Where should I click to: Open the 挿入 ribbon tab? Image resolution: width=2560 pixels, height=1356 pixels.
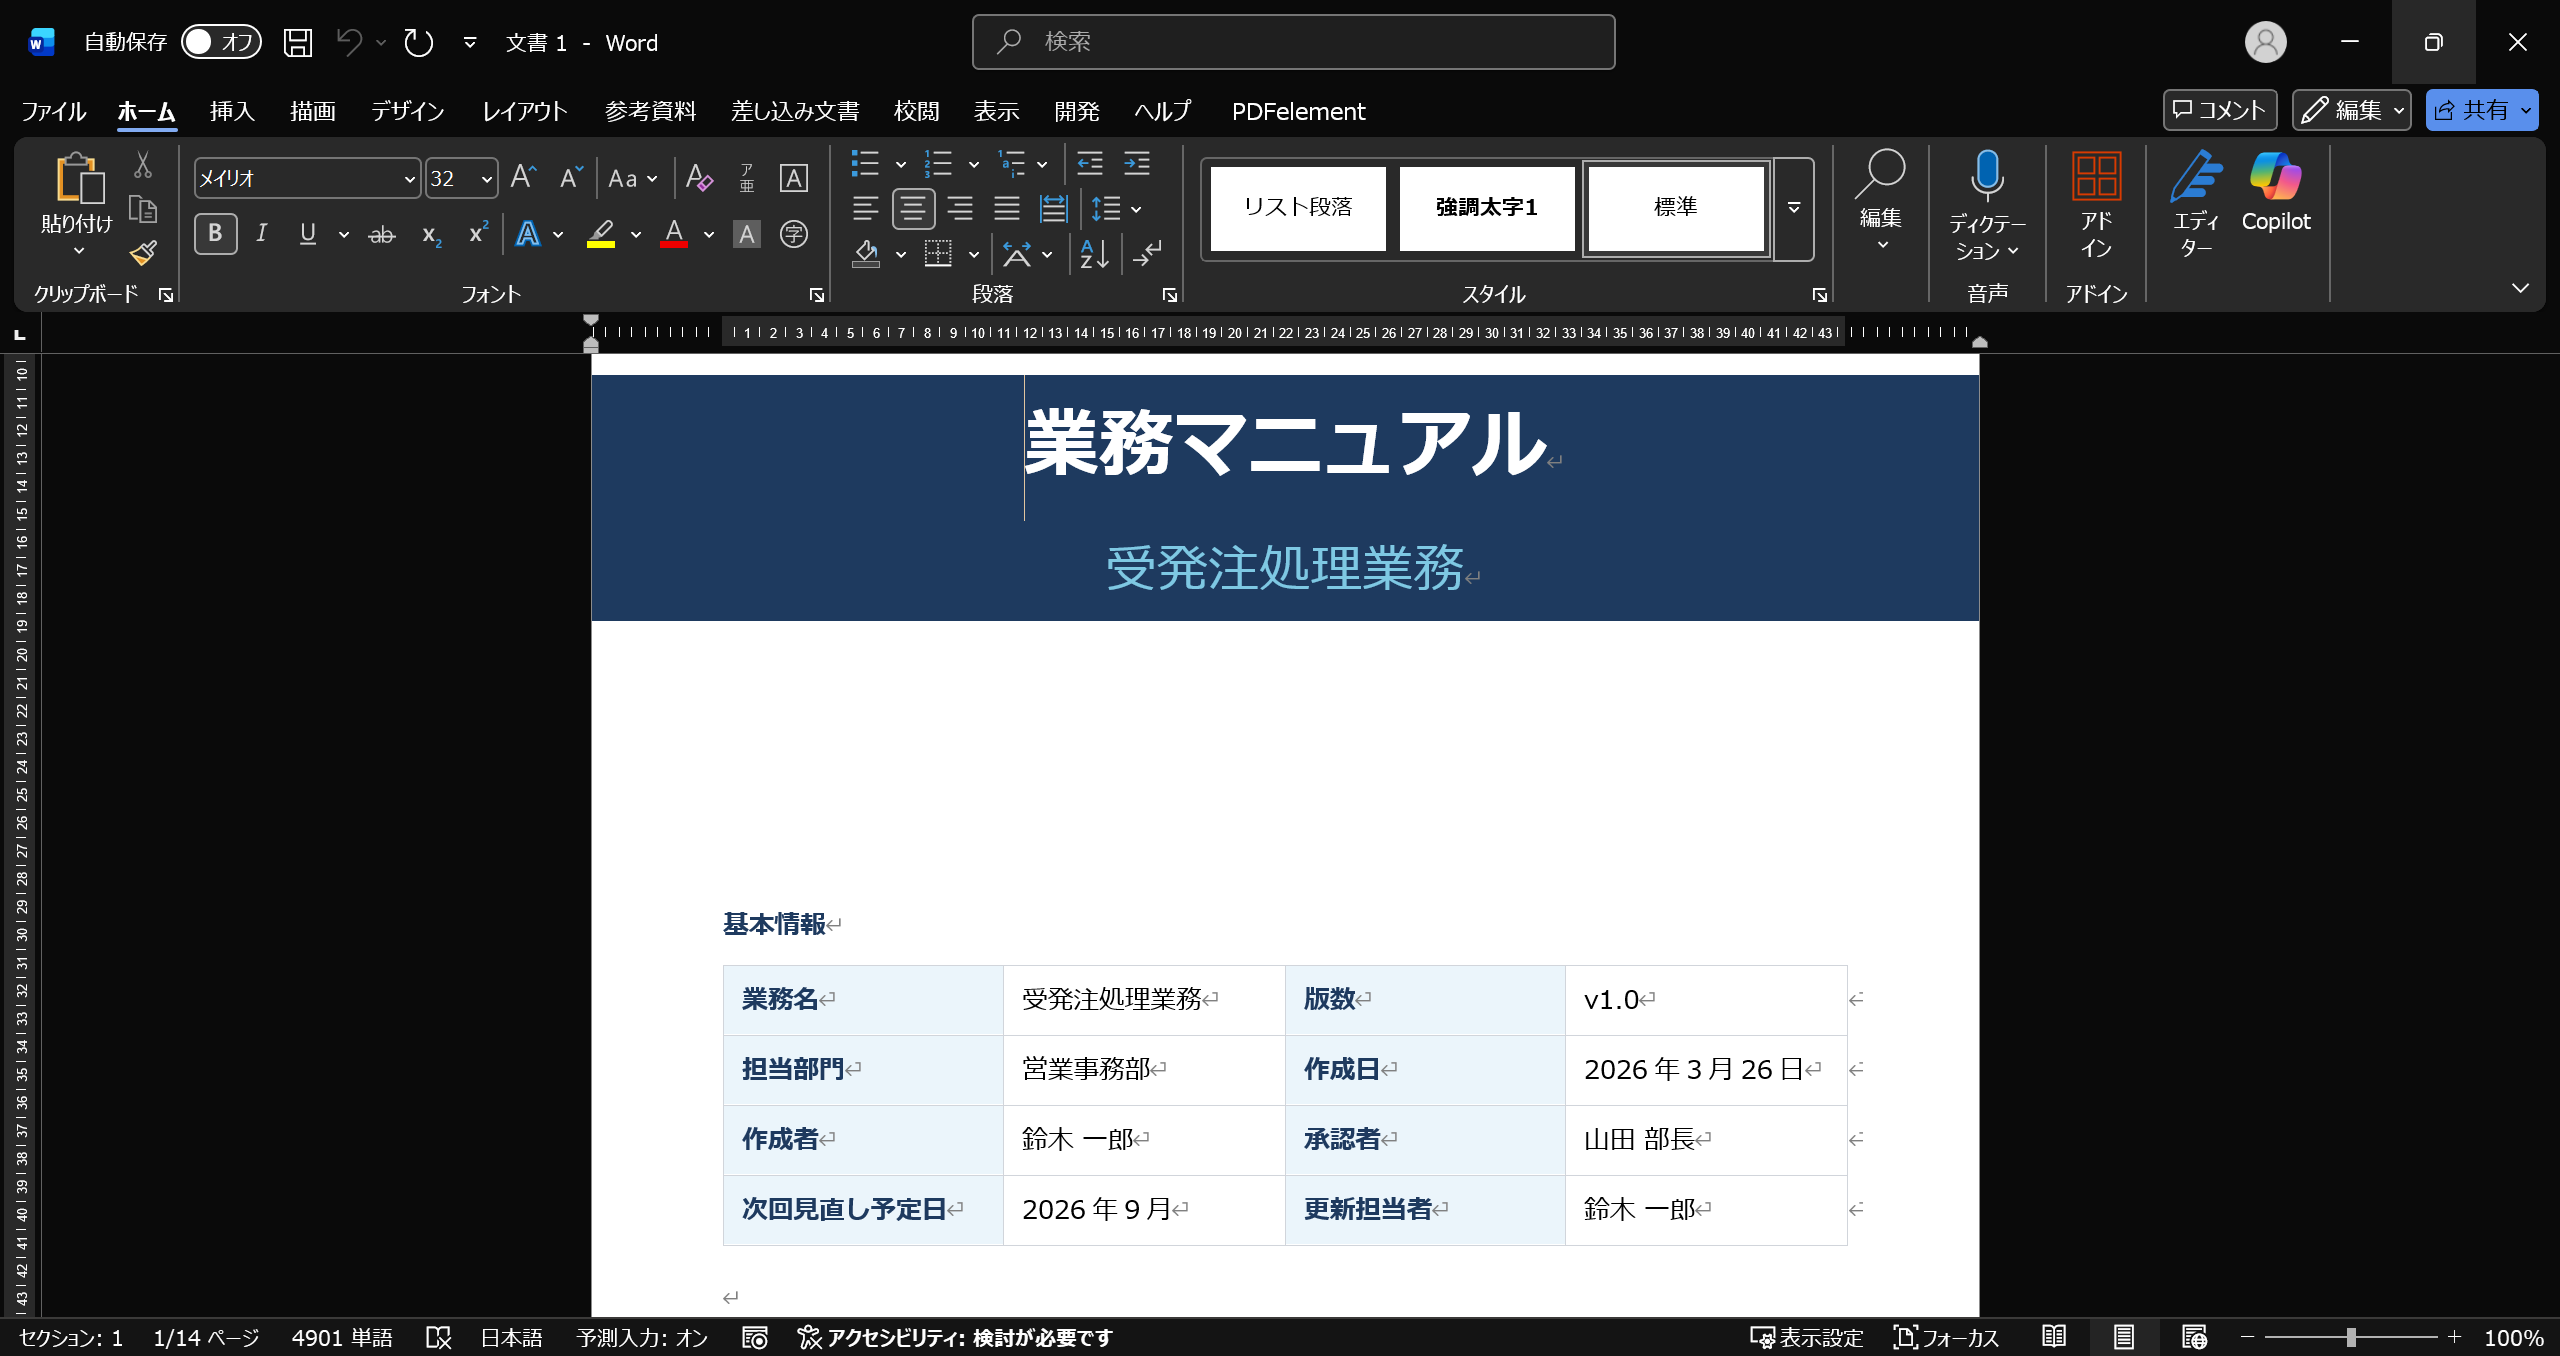[x=232, y=111]
